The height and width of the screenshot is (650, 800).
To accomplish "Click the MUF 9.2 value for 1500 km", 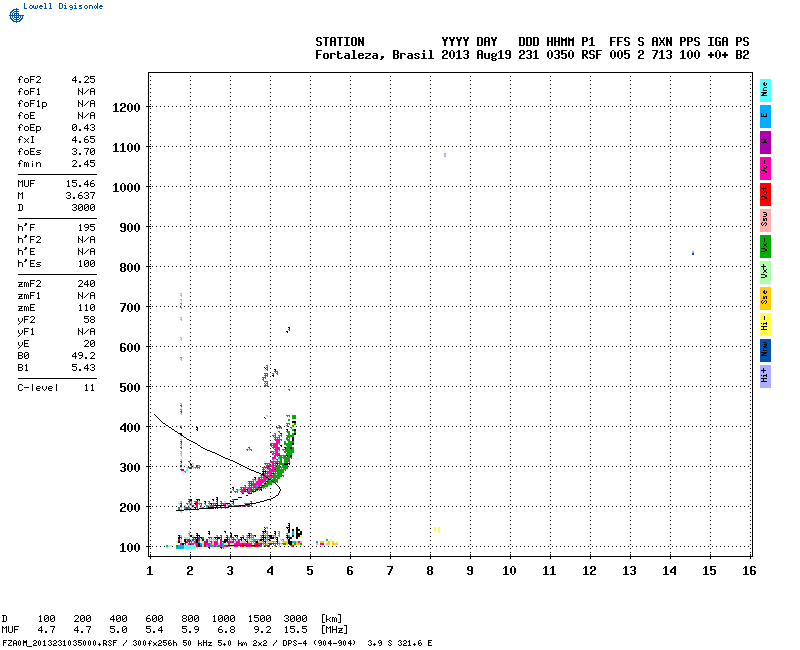I will click(x=262, y=630).
